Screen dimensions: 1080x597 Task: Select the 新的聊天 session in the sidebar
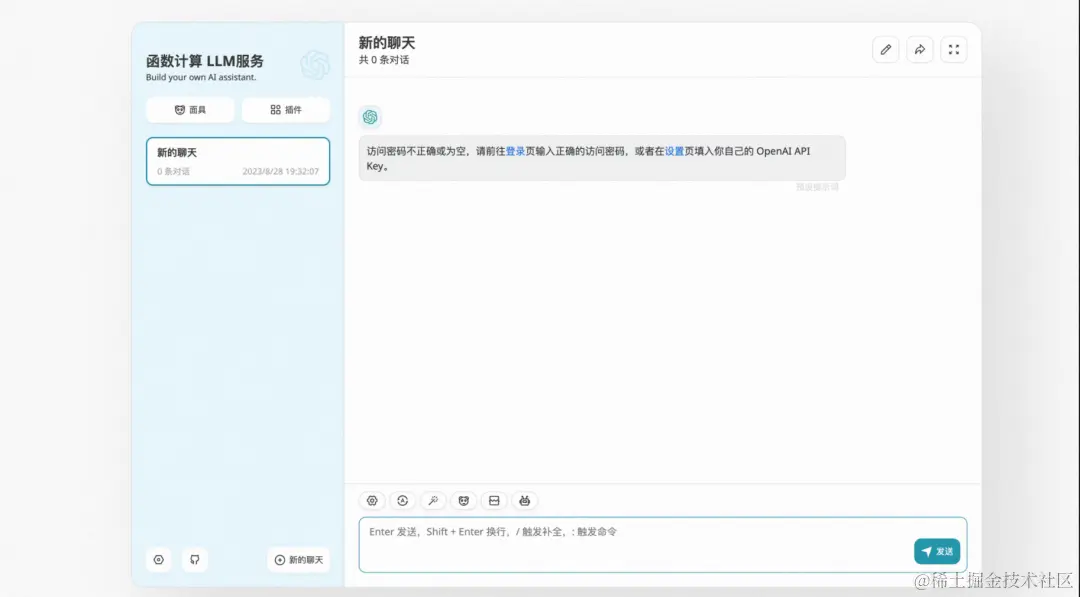tap(238, 161)
